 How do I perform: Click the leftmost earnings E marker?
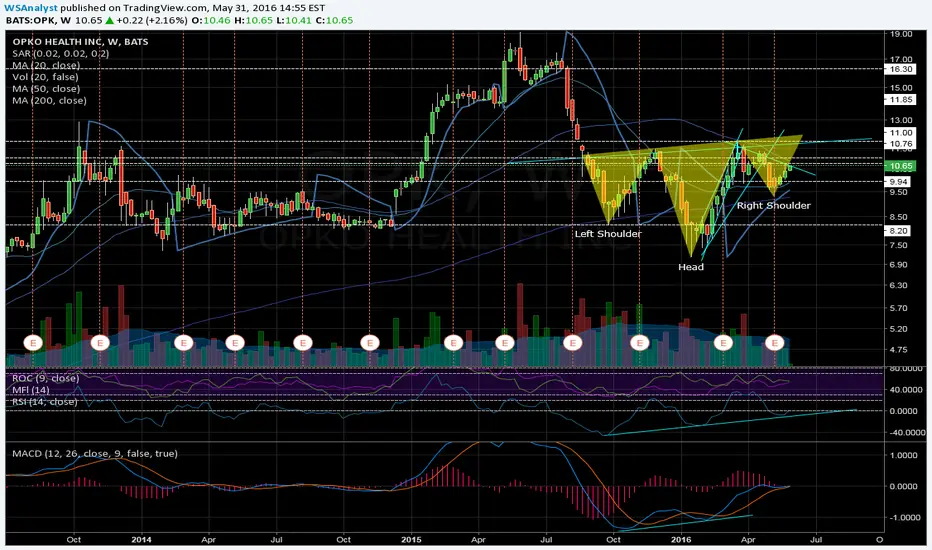pos(33,342)
